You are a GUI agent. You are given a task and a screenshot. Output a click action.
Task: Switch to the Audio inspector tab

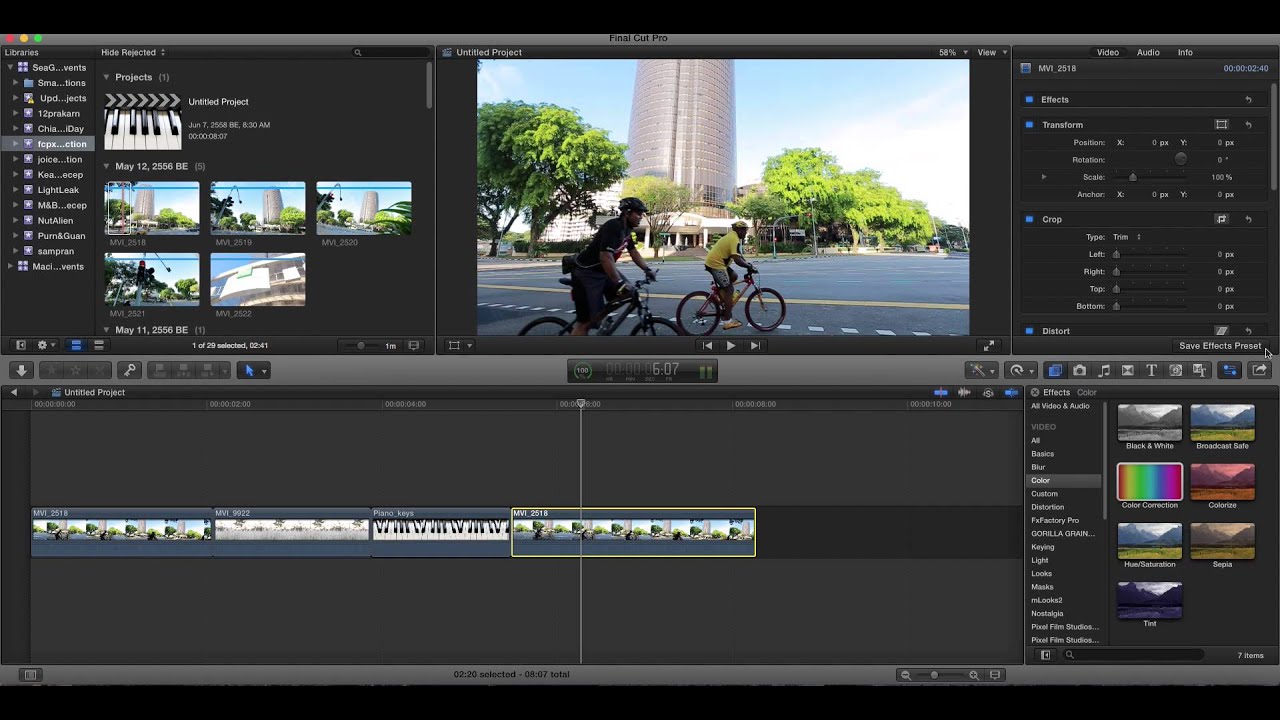tap(1148, 52)
